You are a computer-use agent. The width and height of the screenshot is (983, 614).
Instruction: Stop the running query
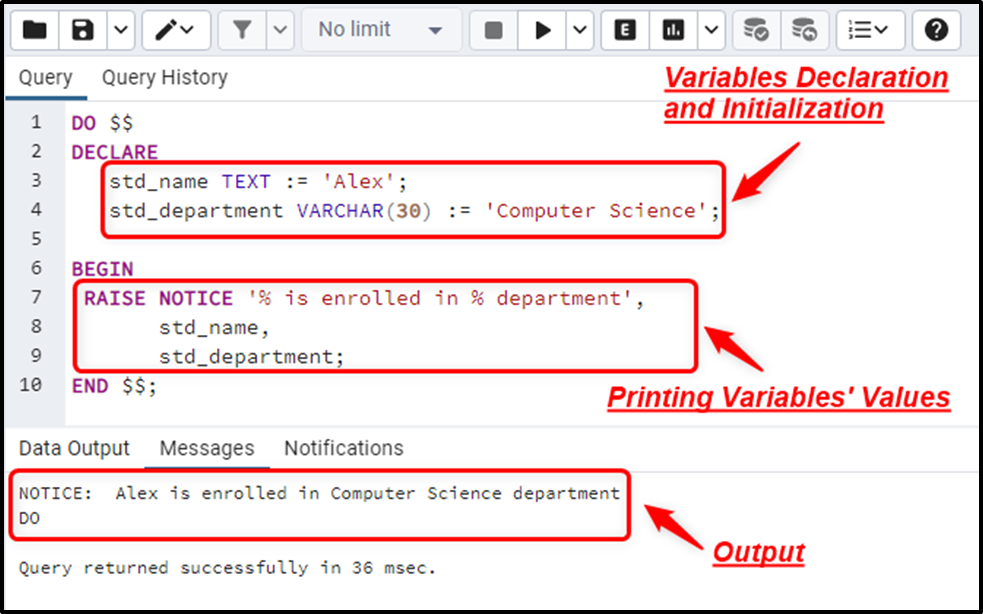492,30
